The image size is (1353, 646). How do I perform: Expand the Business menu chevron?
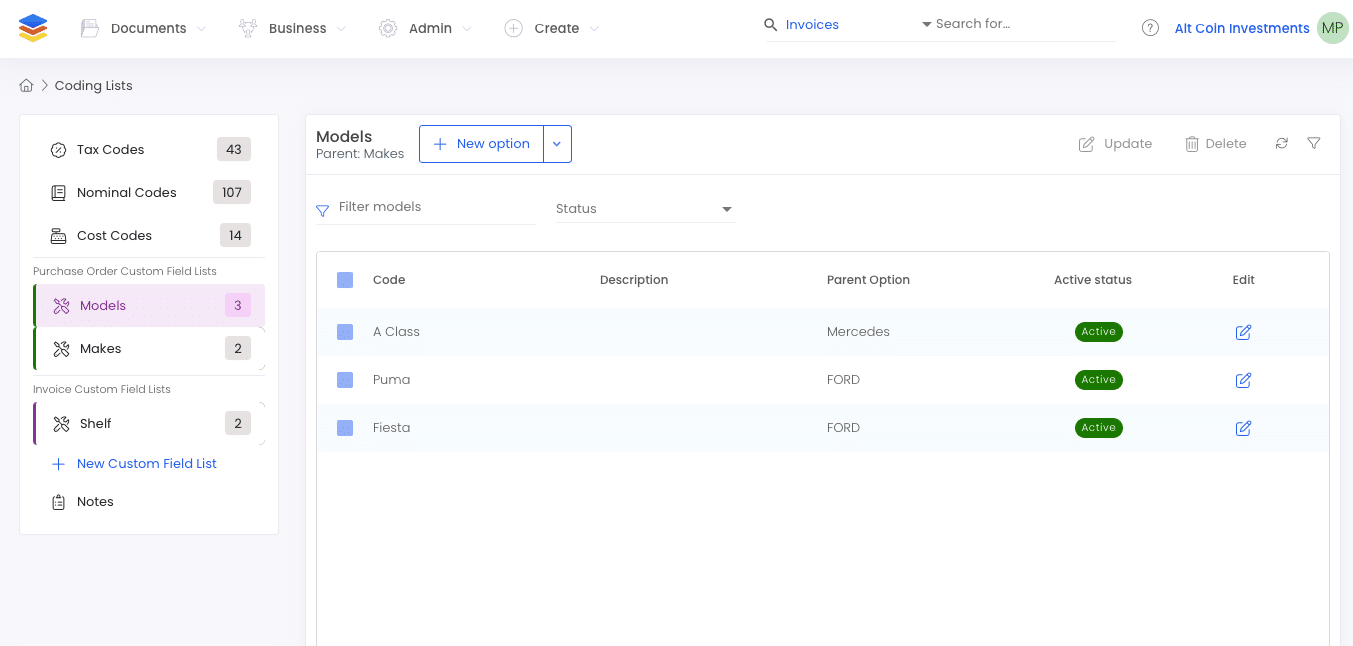click(342, 29)
